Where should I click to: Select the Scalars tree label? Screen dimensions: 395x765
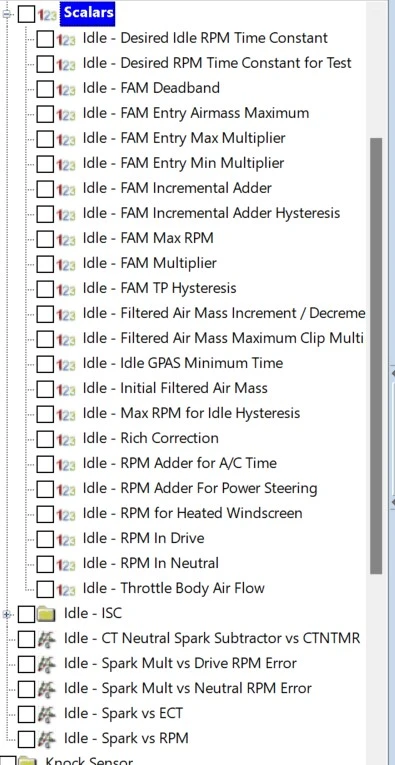[88, 13]
